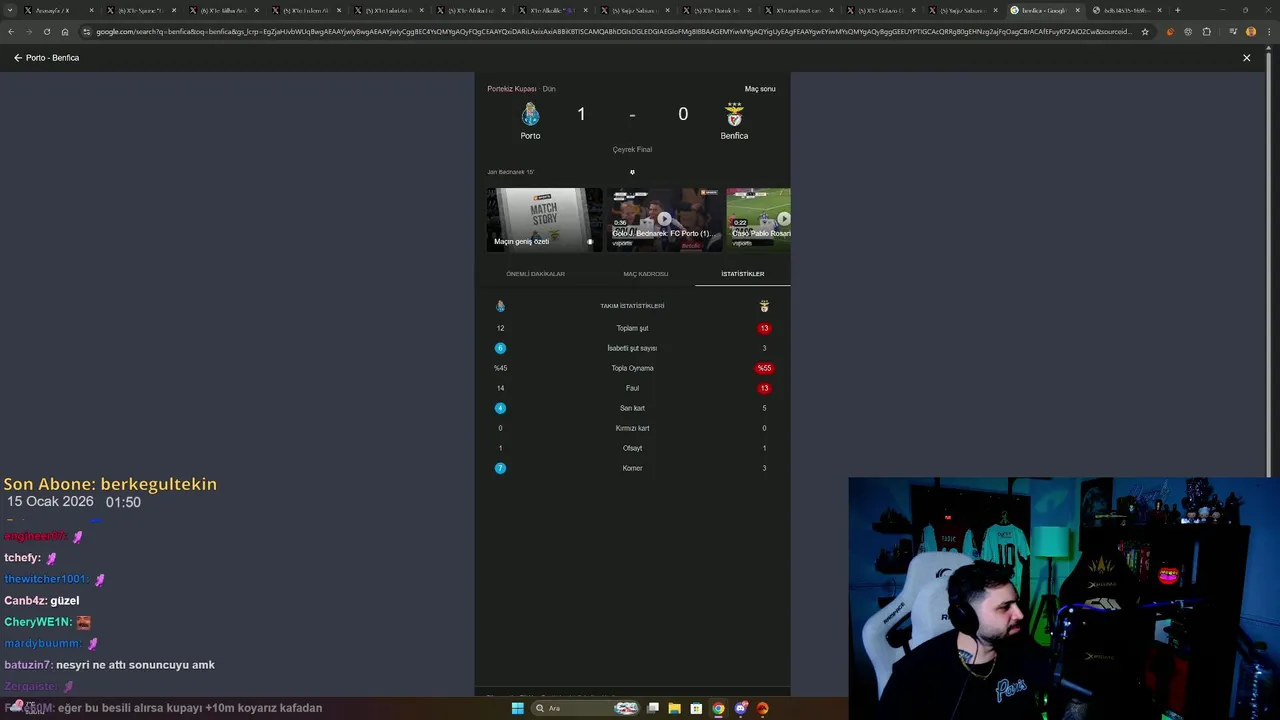
Task: Open the Portekiz Kupası link
Action: point(512,89)
